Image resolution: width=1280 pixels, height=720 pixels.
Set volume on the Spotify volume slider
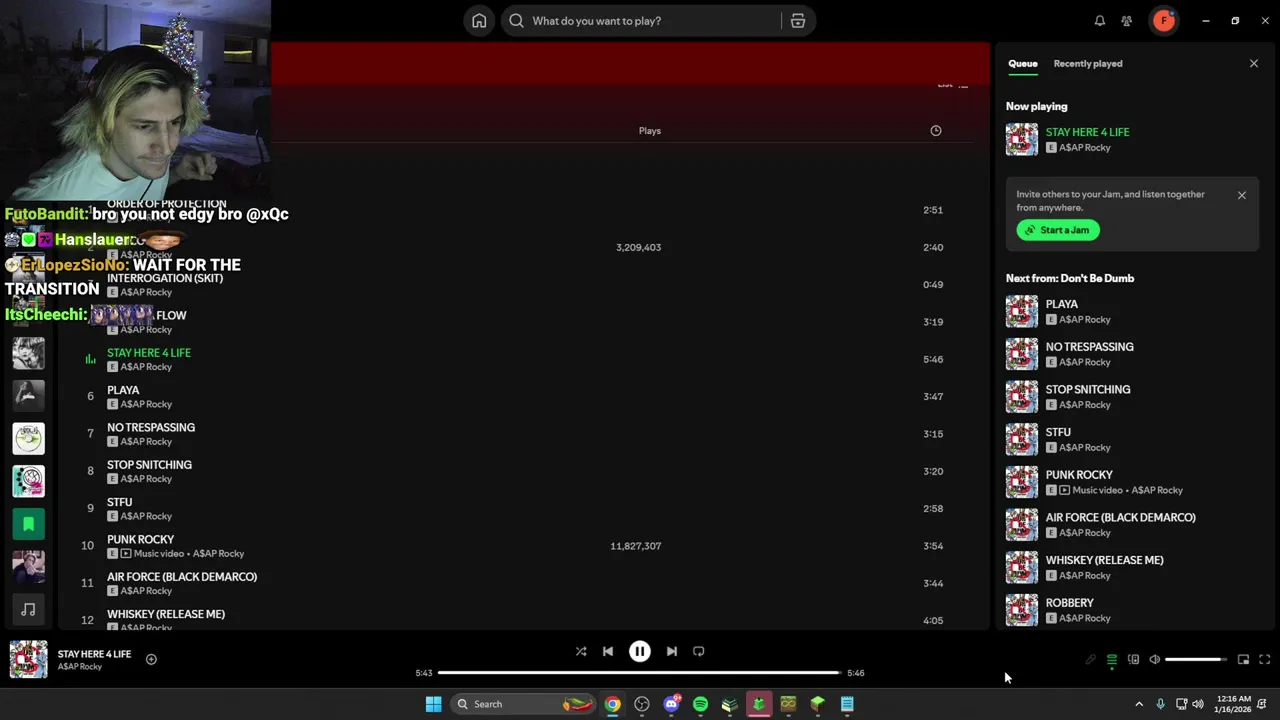[1195, 660]
